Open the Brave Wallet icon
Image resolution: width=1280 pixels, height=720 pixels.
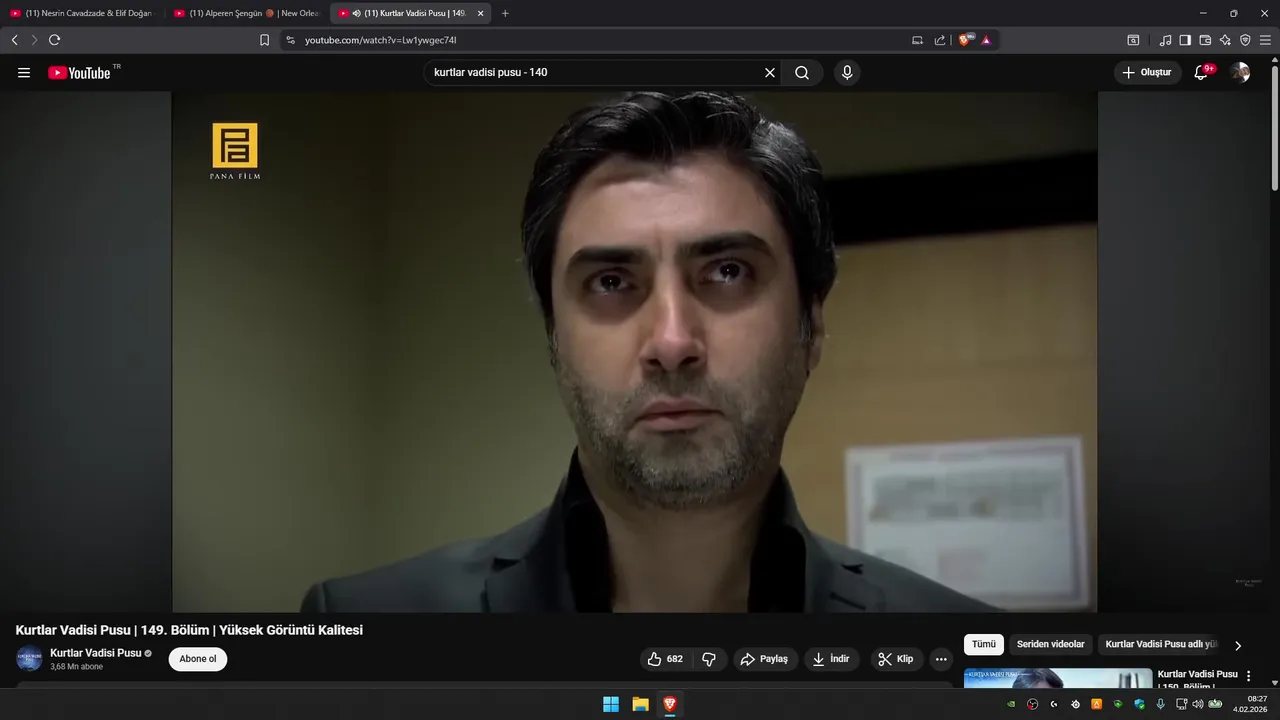(x=1205, y=40)
